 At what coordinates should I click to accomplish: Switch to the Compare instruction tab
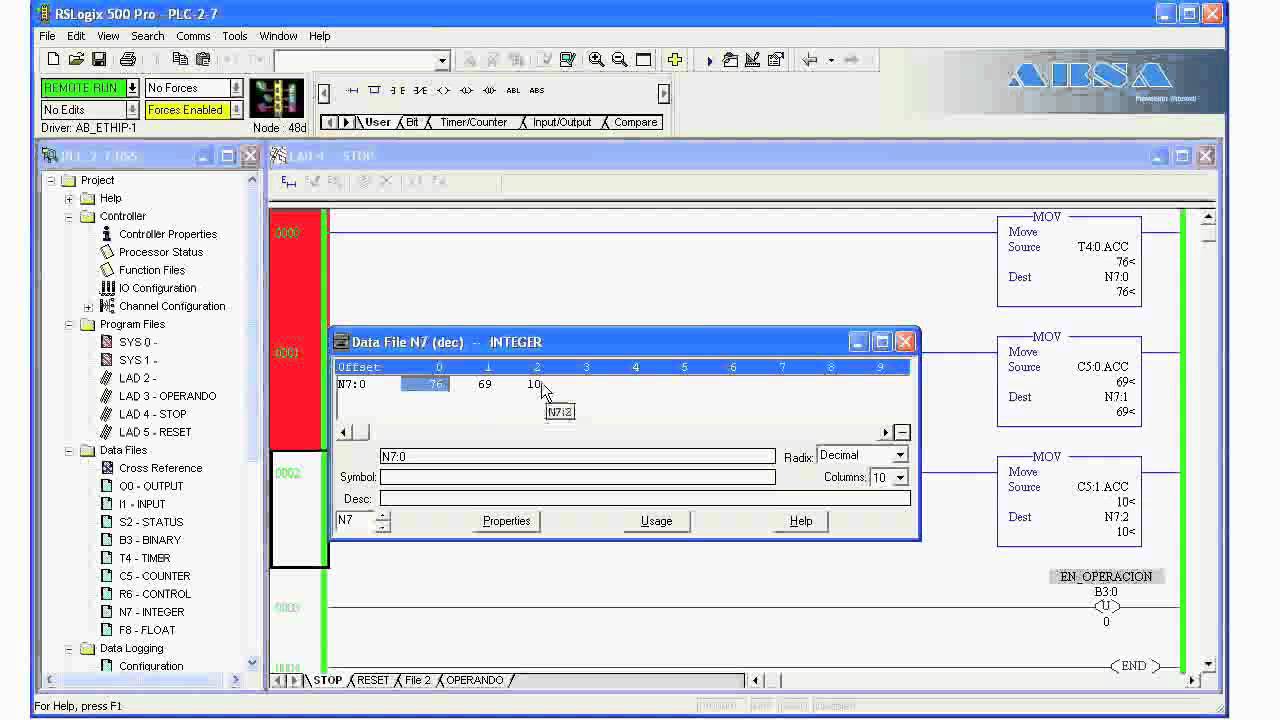point(635,122)
